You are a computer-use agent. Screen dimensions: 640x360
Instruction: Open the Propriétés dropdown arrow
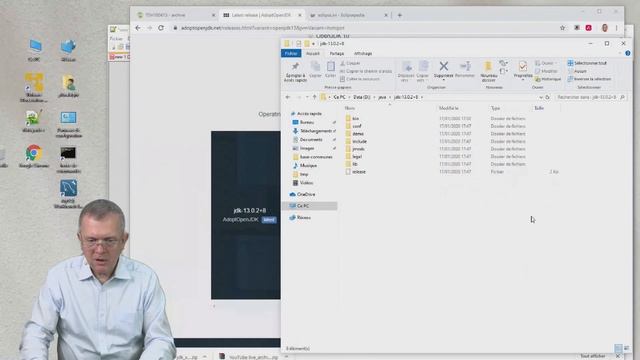click(523, 80)
